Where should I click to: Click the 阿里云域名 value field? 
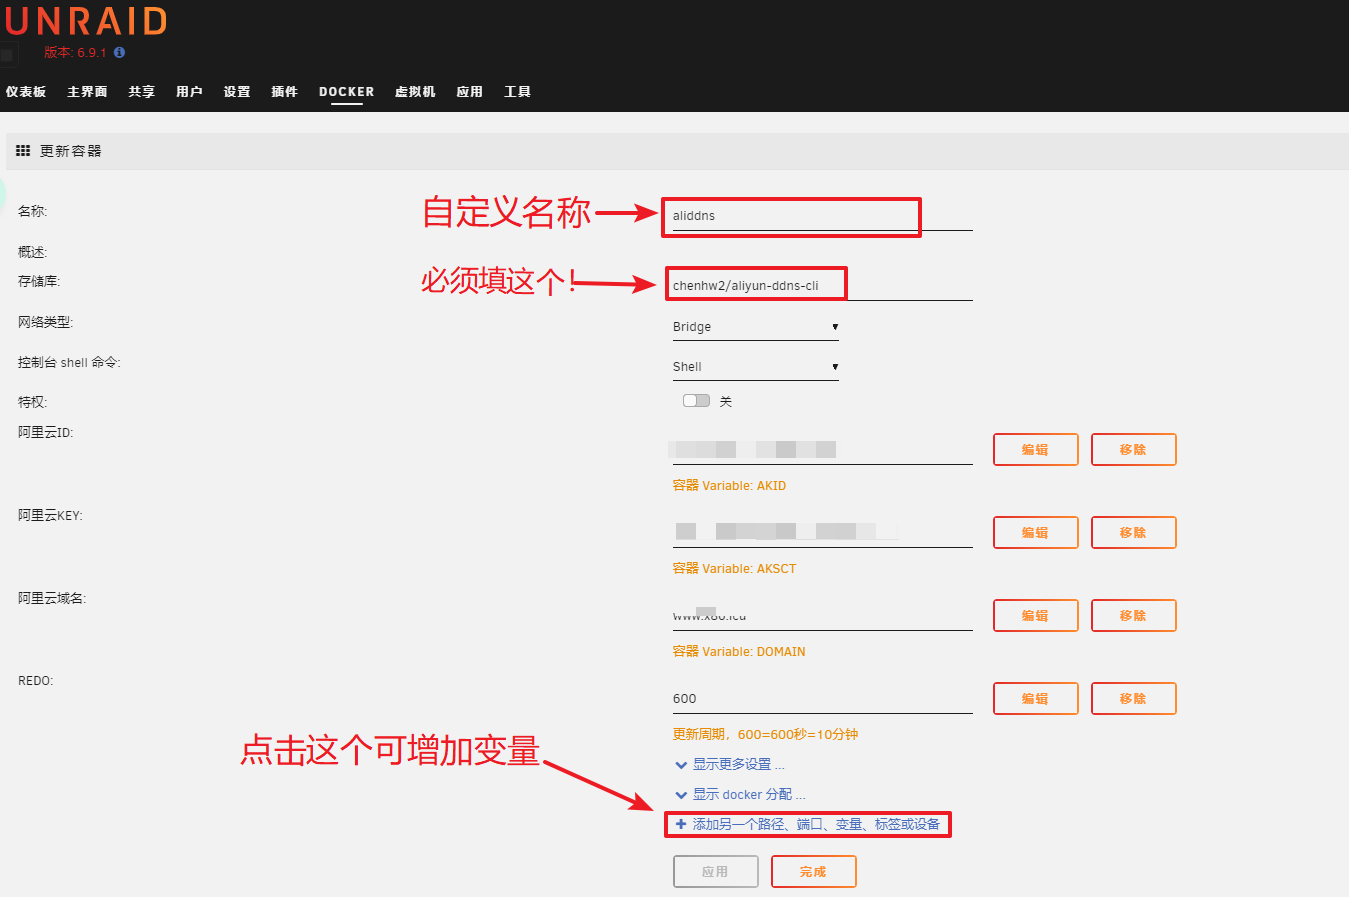tap(822, 616)
